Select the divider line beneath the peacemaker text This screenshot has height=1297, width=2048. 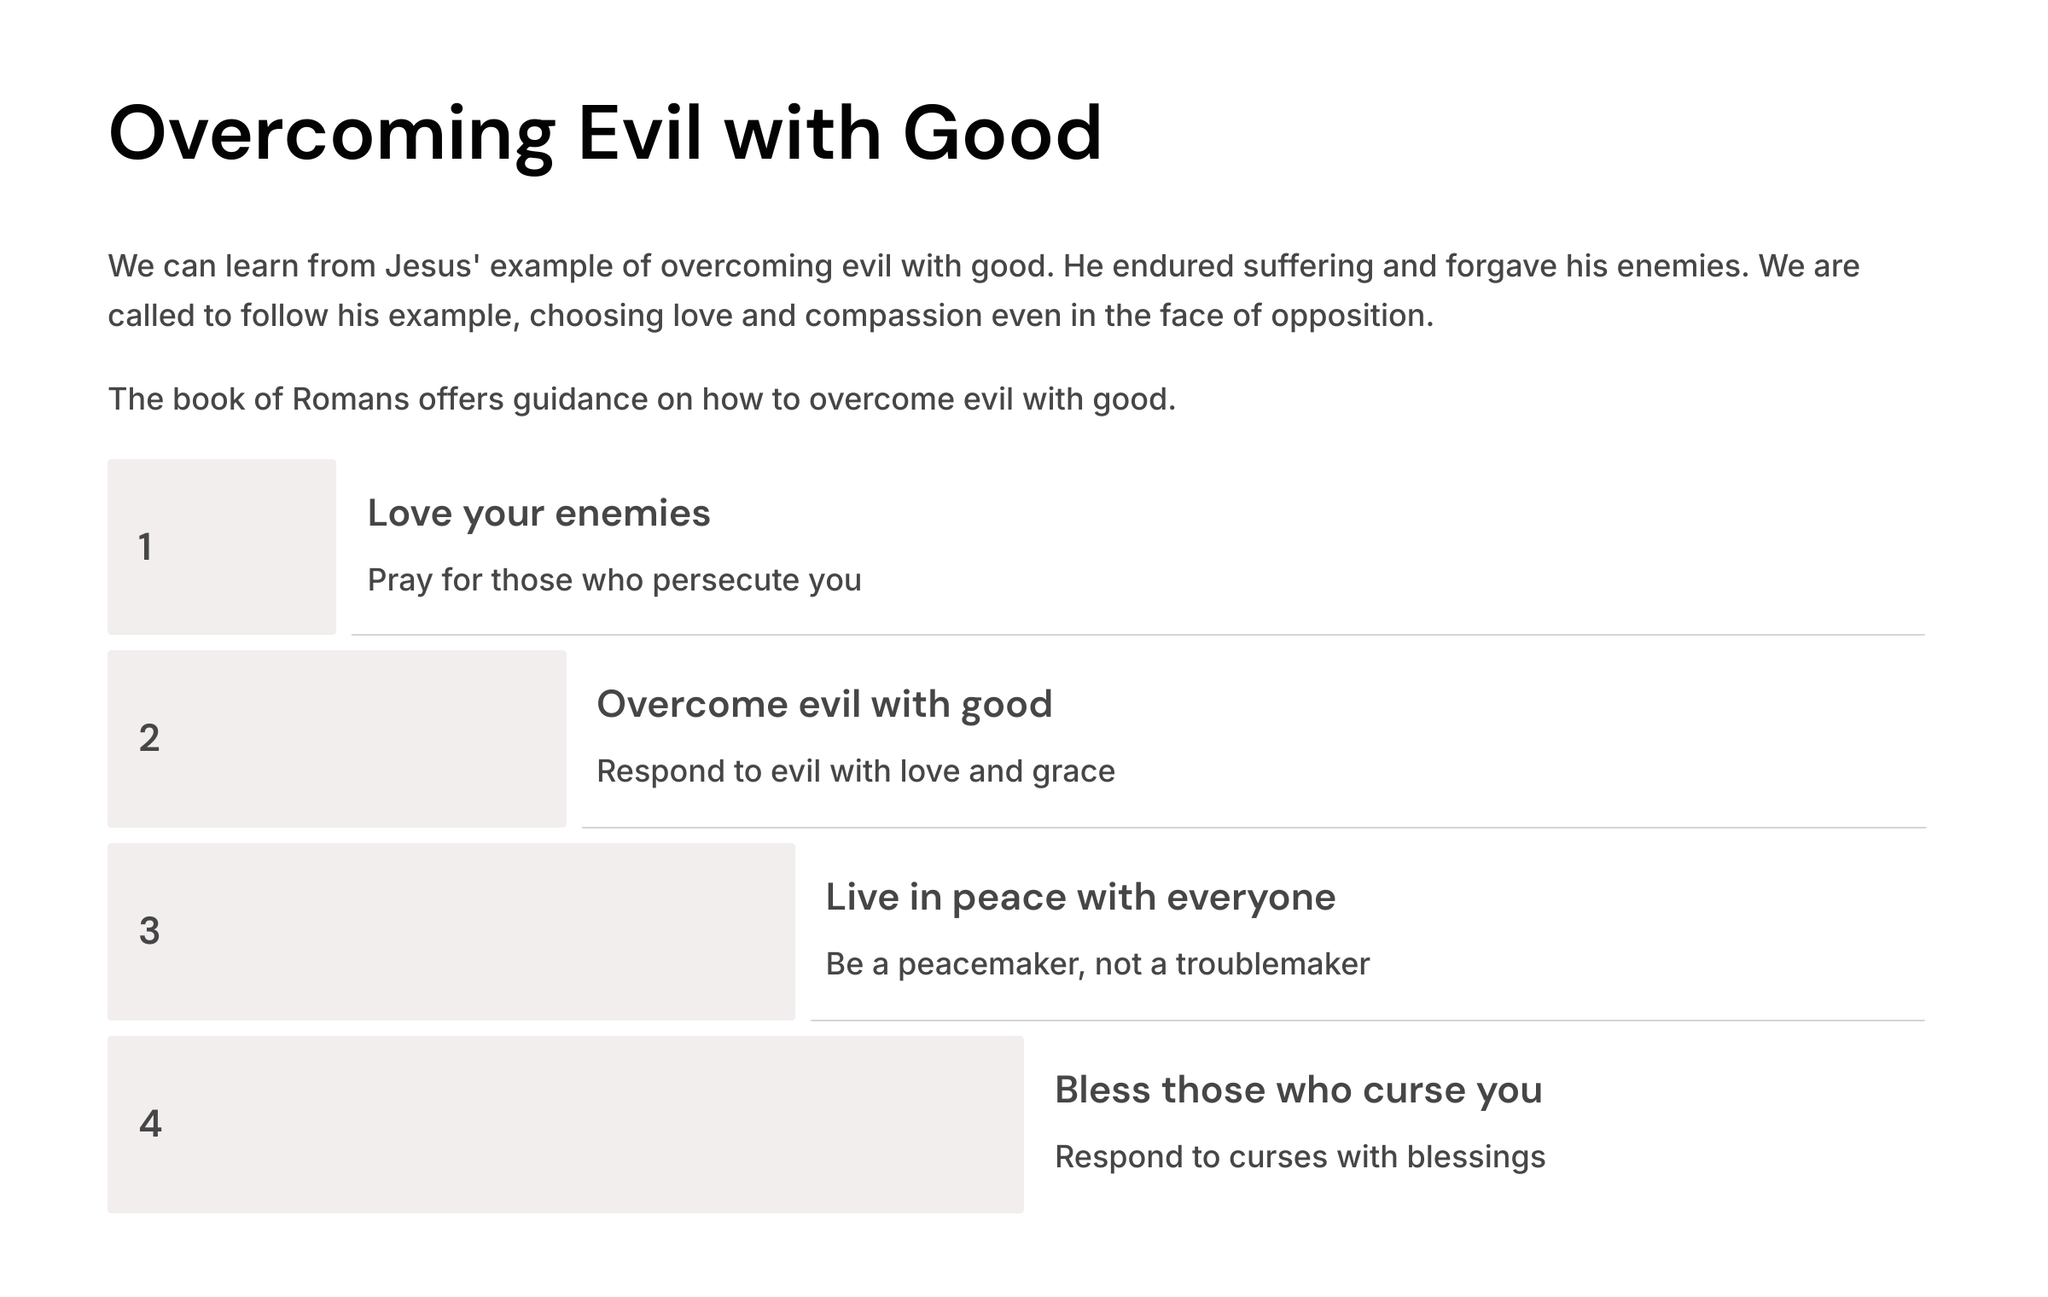click(x=1367, y=1021)
